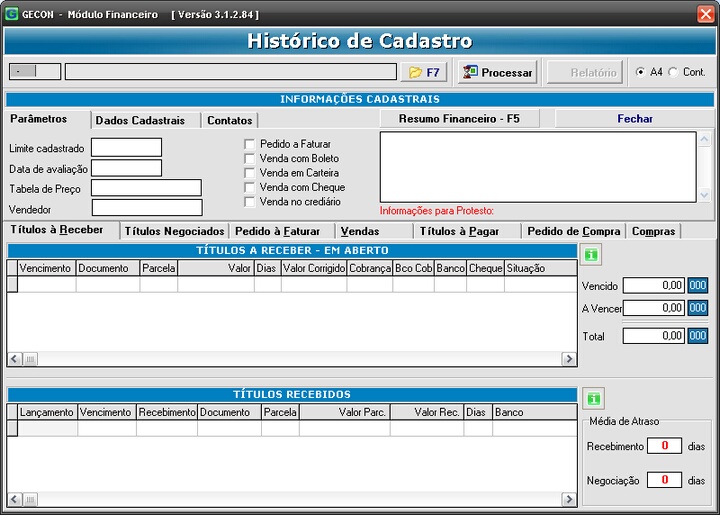Click the Limite cadastrado input field
This screenshot has height=515, width=720.
126,147
